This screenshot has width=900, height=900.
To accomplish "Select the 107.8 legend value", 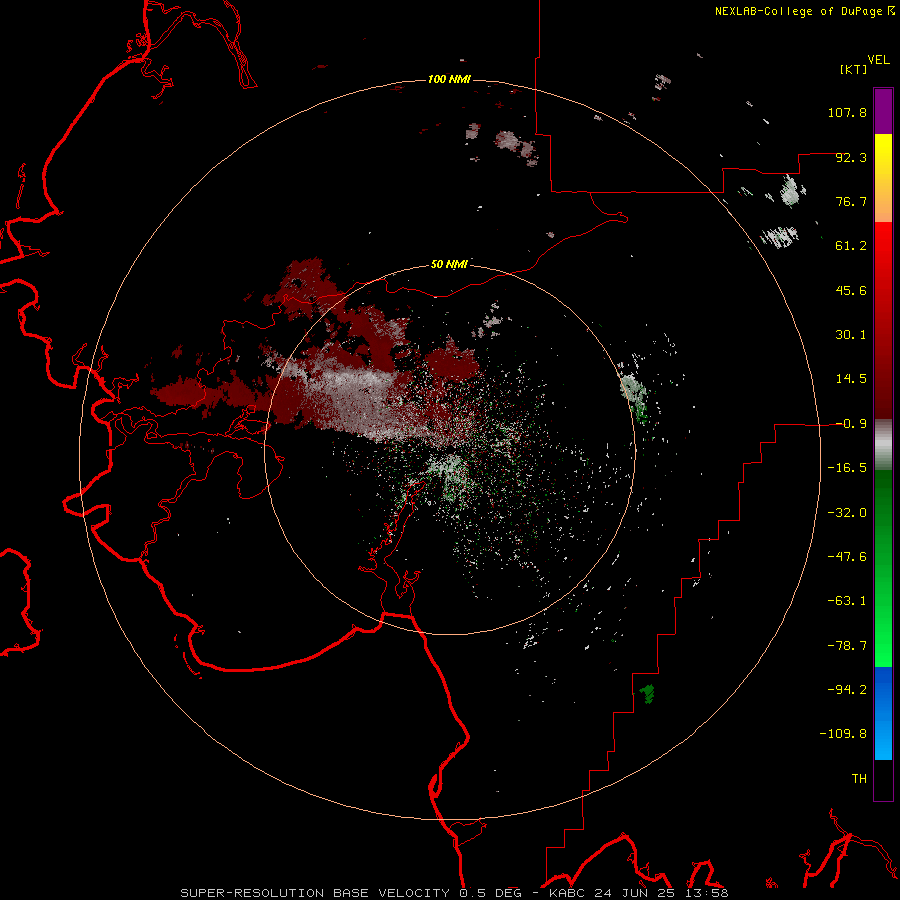I will pos(847,112).
